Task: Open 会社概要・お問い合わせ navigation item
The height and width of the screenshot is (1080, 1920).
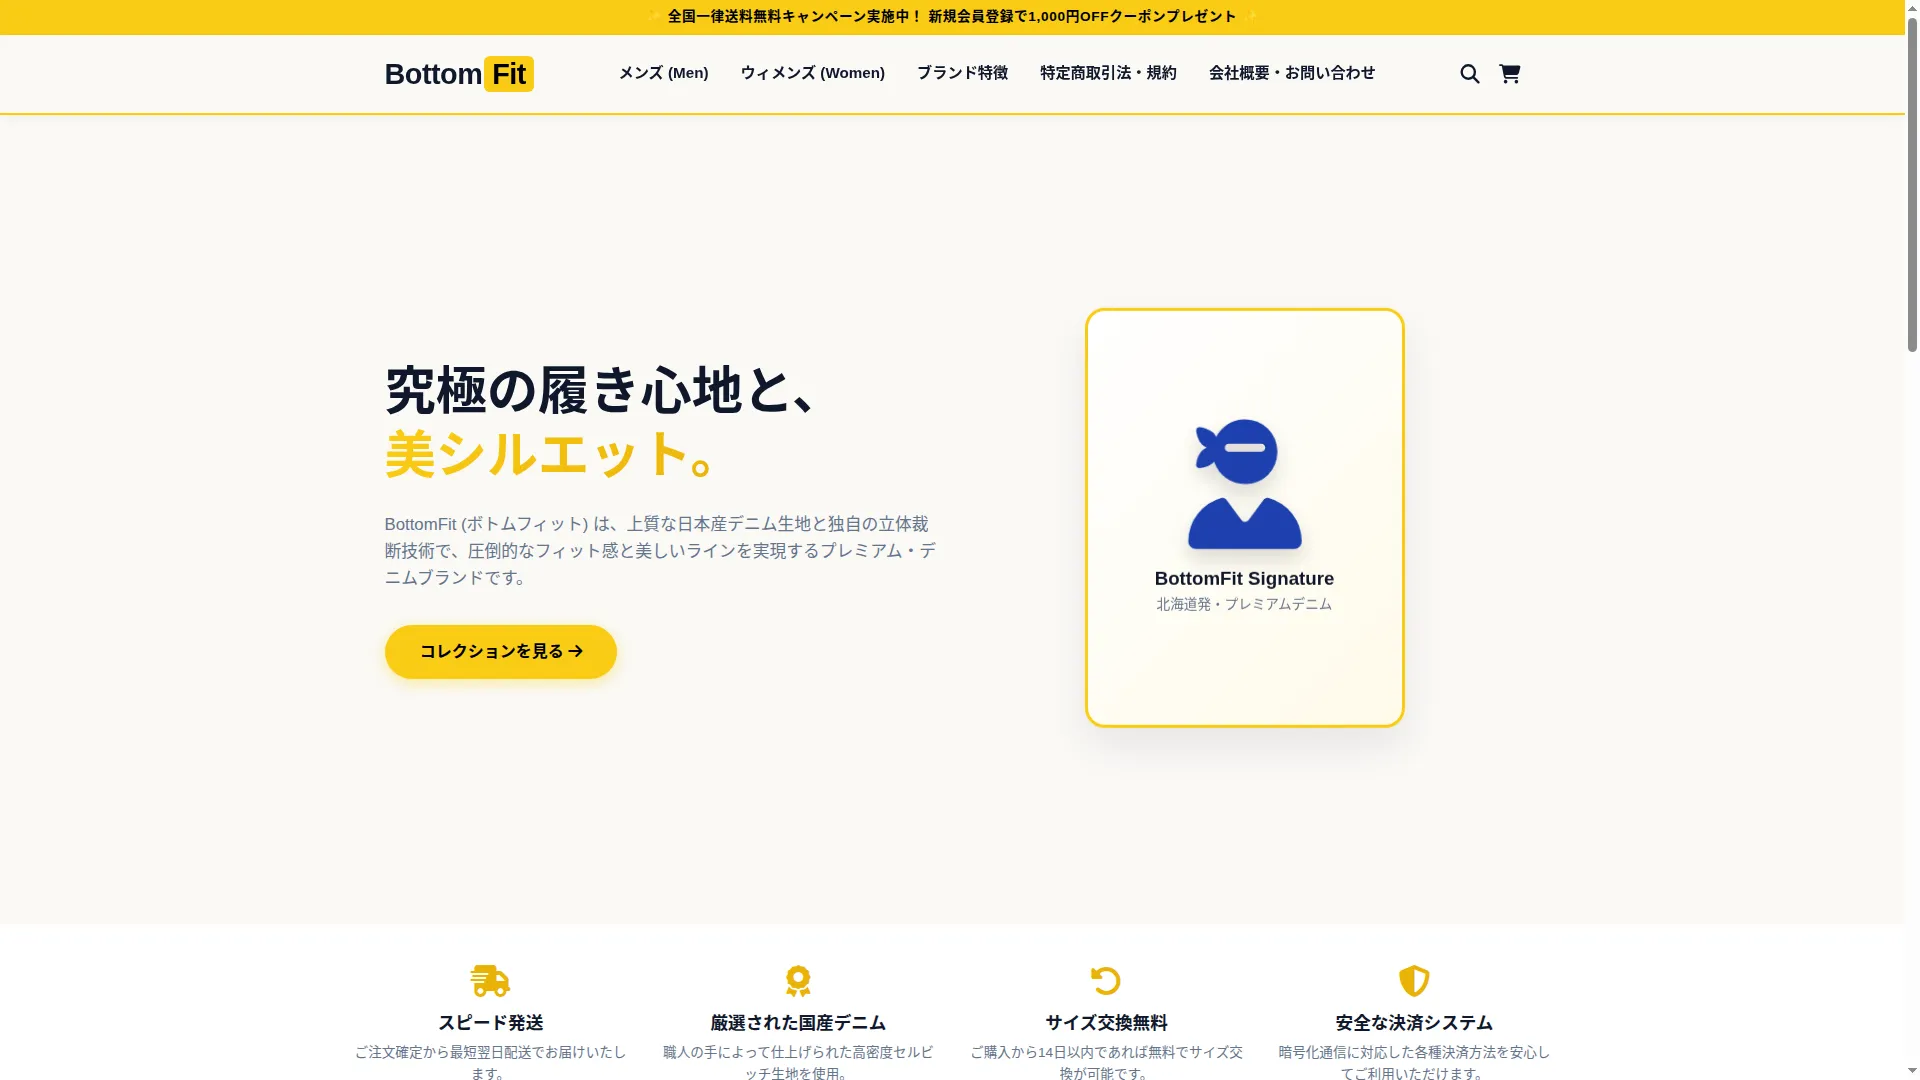Action: 1292,73
